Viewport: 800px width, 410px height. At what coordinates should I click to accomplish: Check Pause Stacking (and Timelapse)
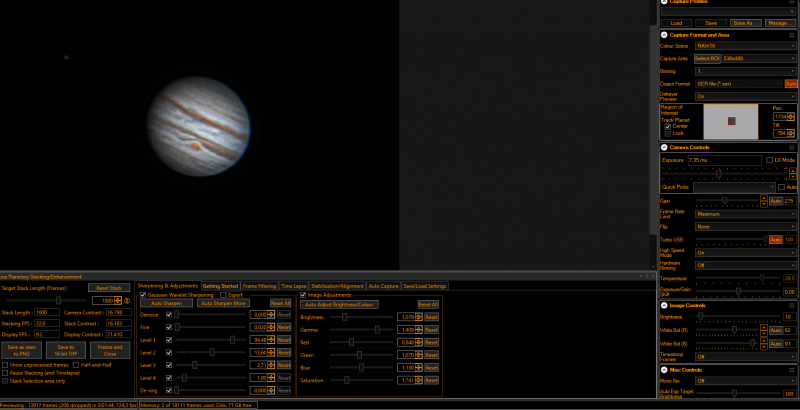pyautogui.click(x=5, y=373)
